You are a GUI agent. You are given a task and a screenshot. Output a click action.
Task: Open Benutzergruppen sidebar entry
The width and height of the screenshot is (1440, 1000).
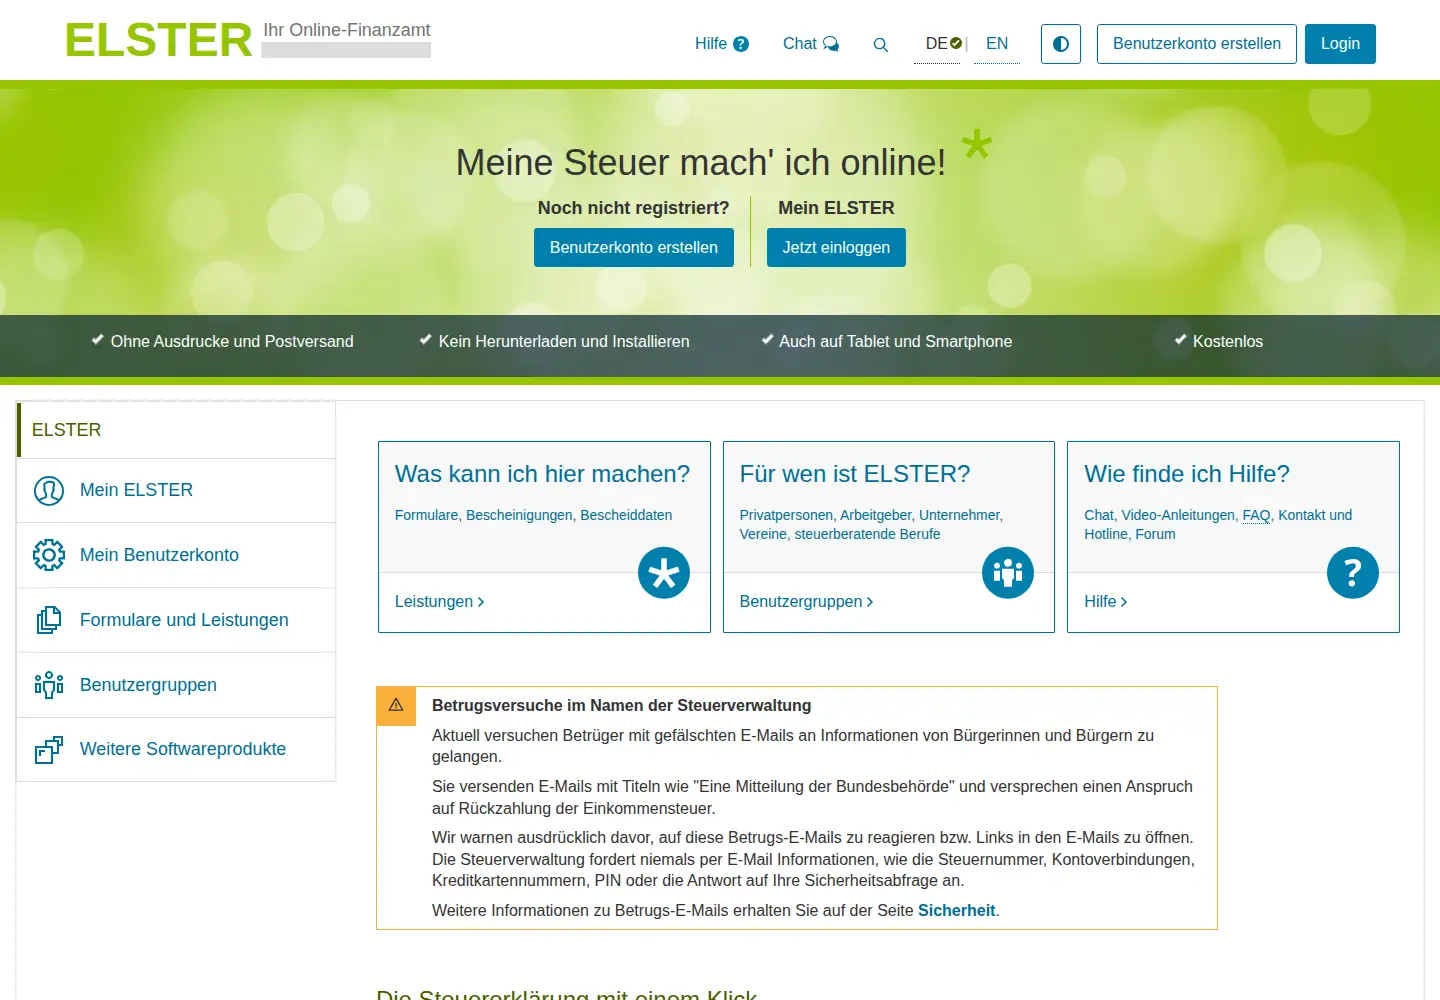(x=176, y=685)
